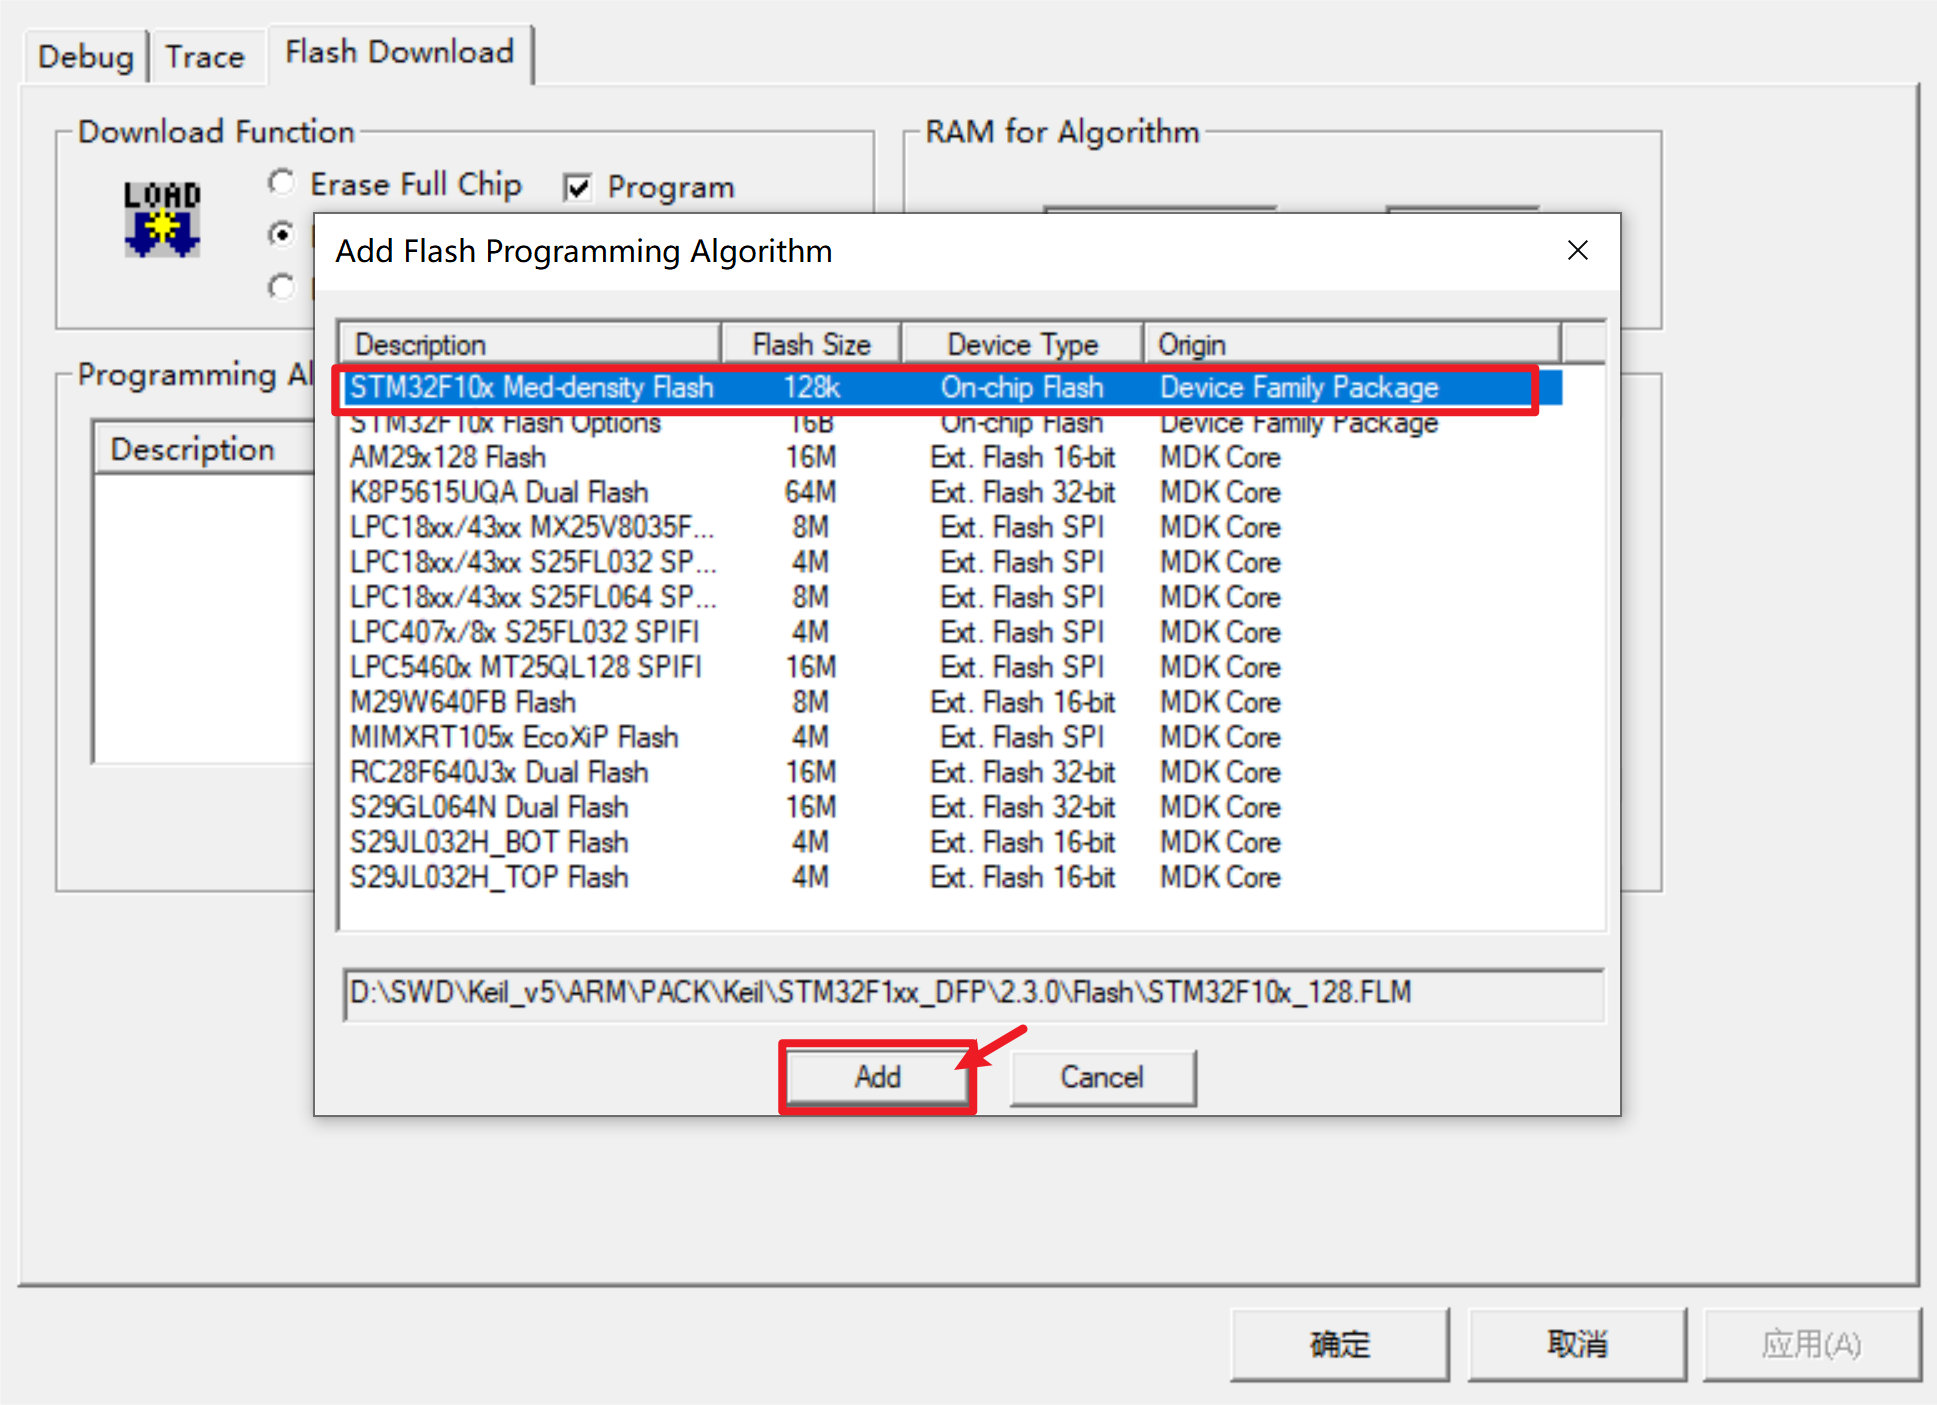Screen dimensions: 1937x1405
Task: Click the Device Type column header
Action: 1022,344
